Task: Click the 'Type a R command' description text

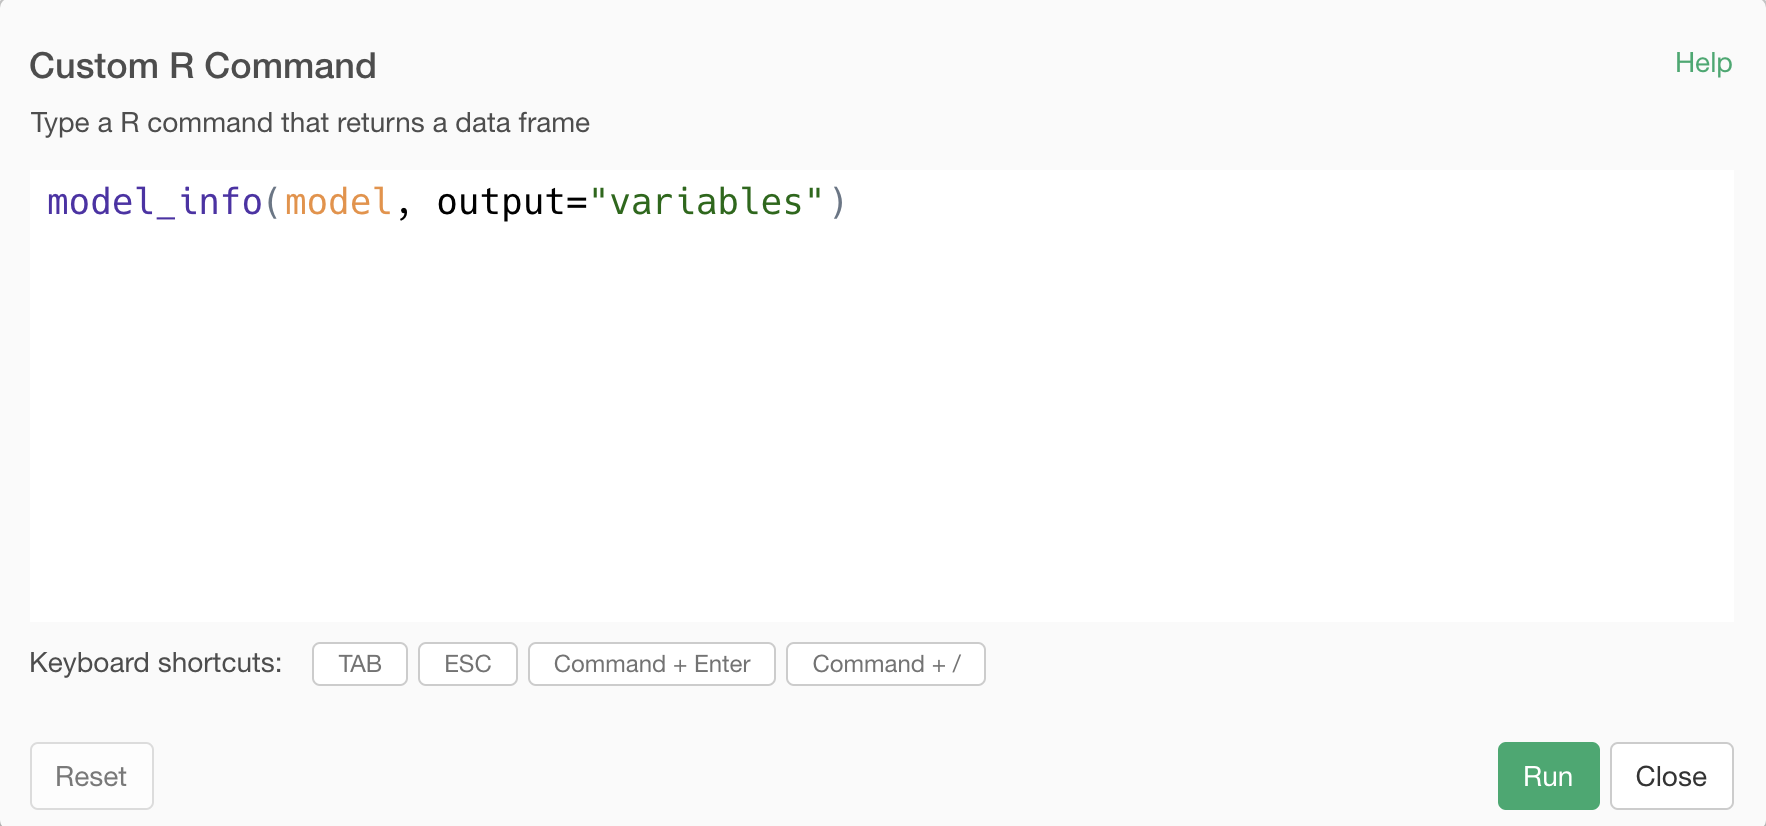Action: pos(310,123)
